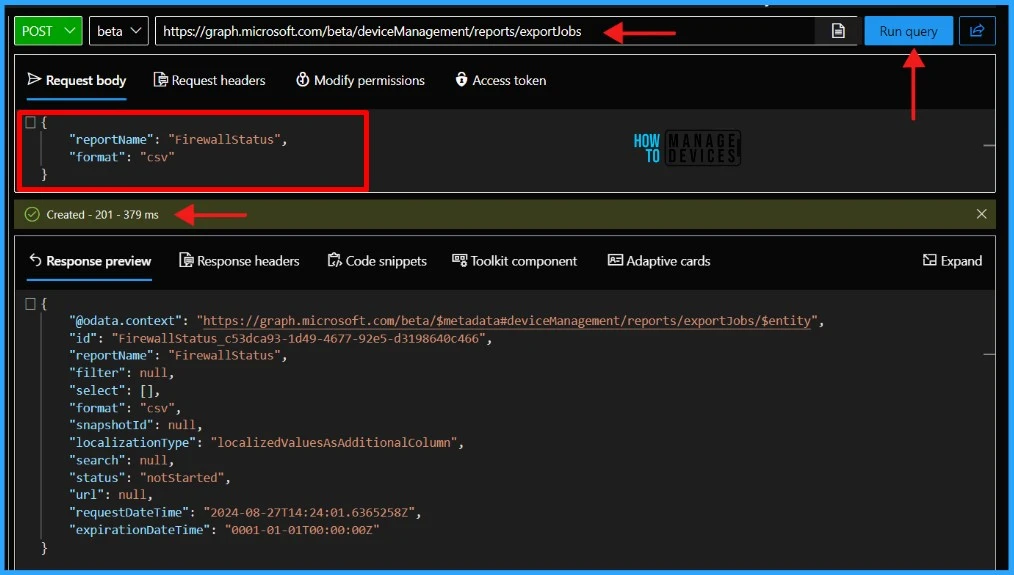
Task: Click the FirewallStatus id value in response
Action: coord(301,338)
